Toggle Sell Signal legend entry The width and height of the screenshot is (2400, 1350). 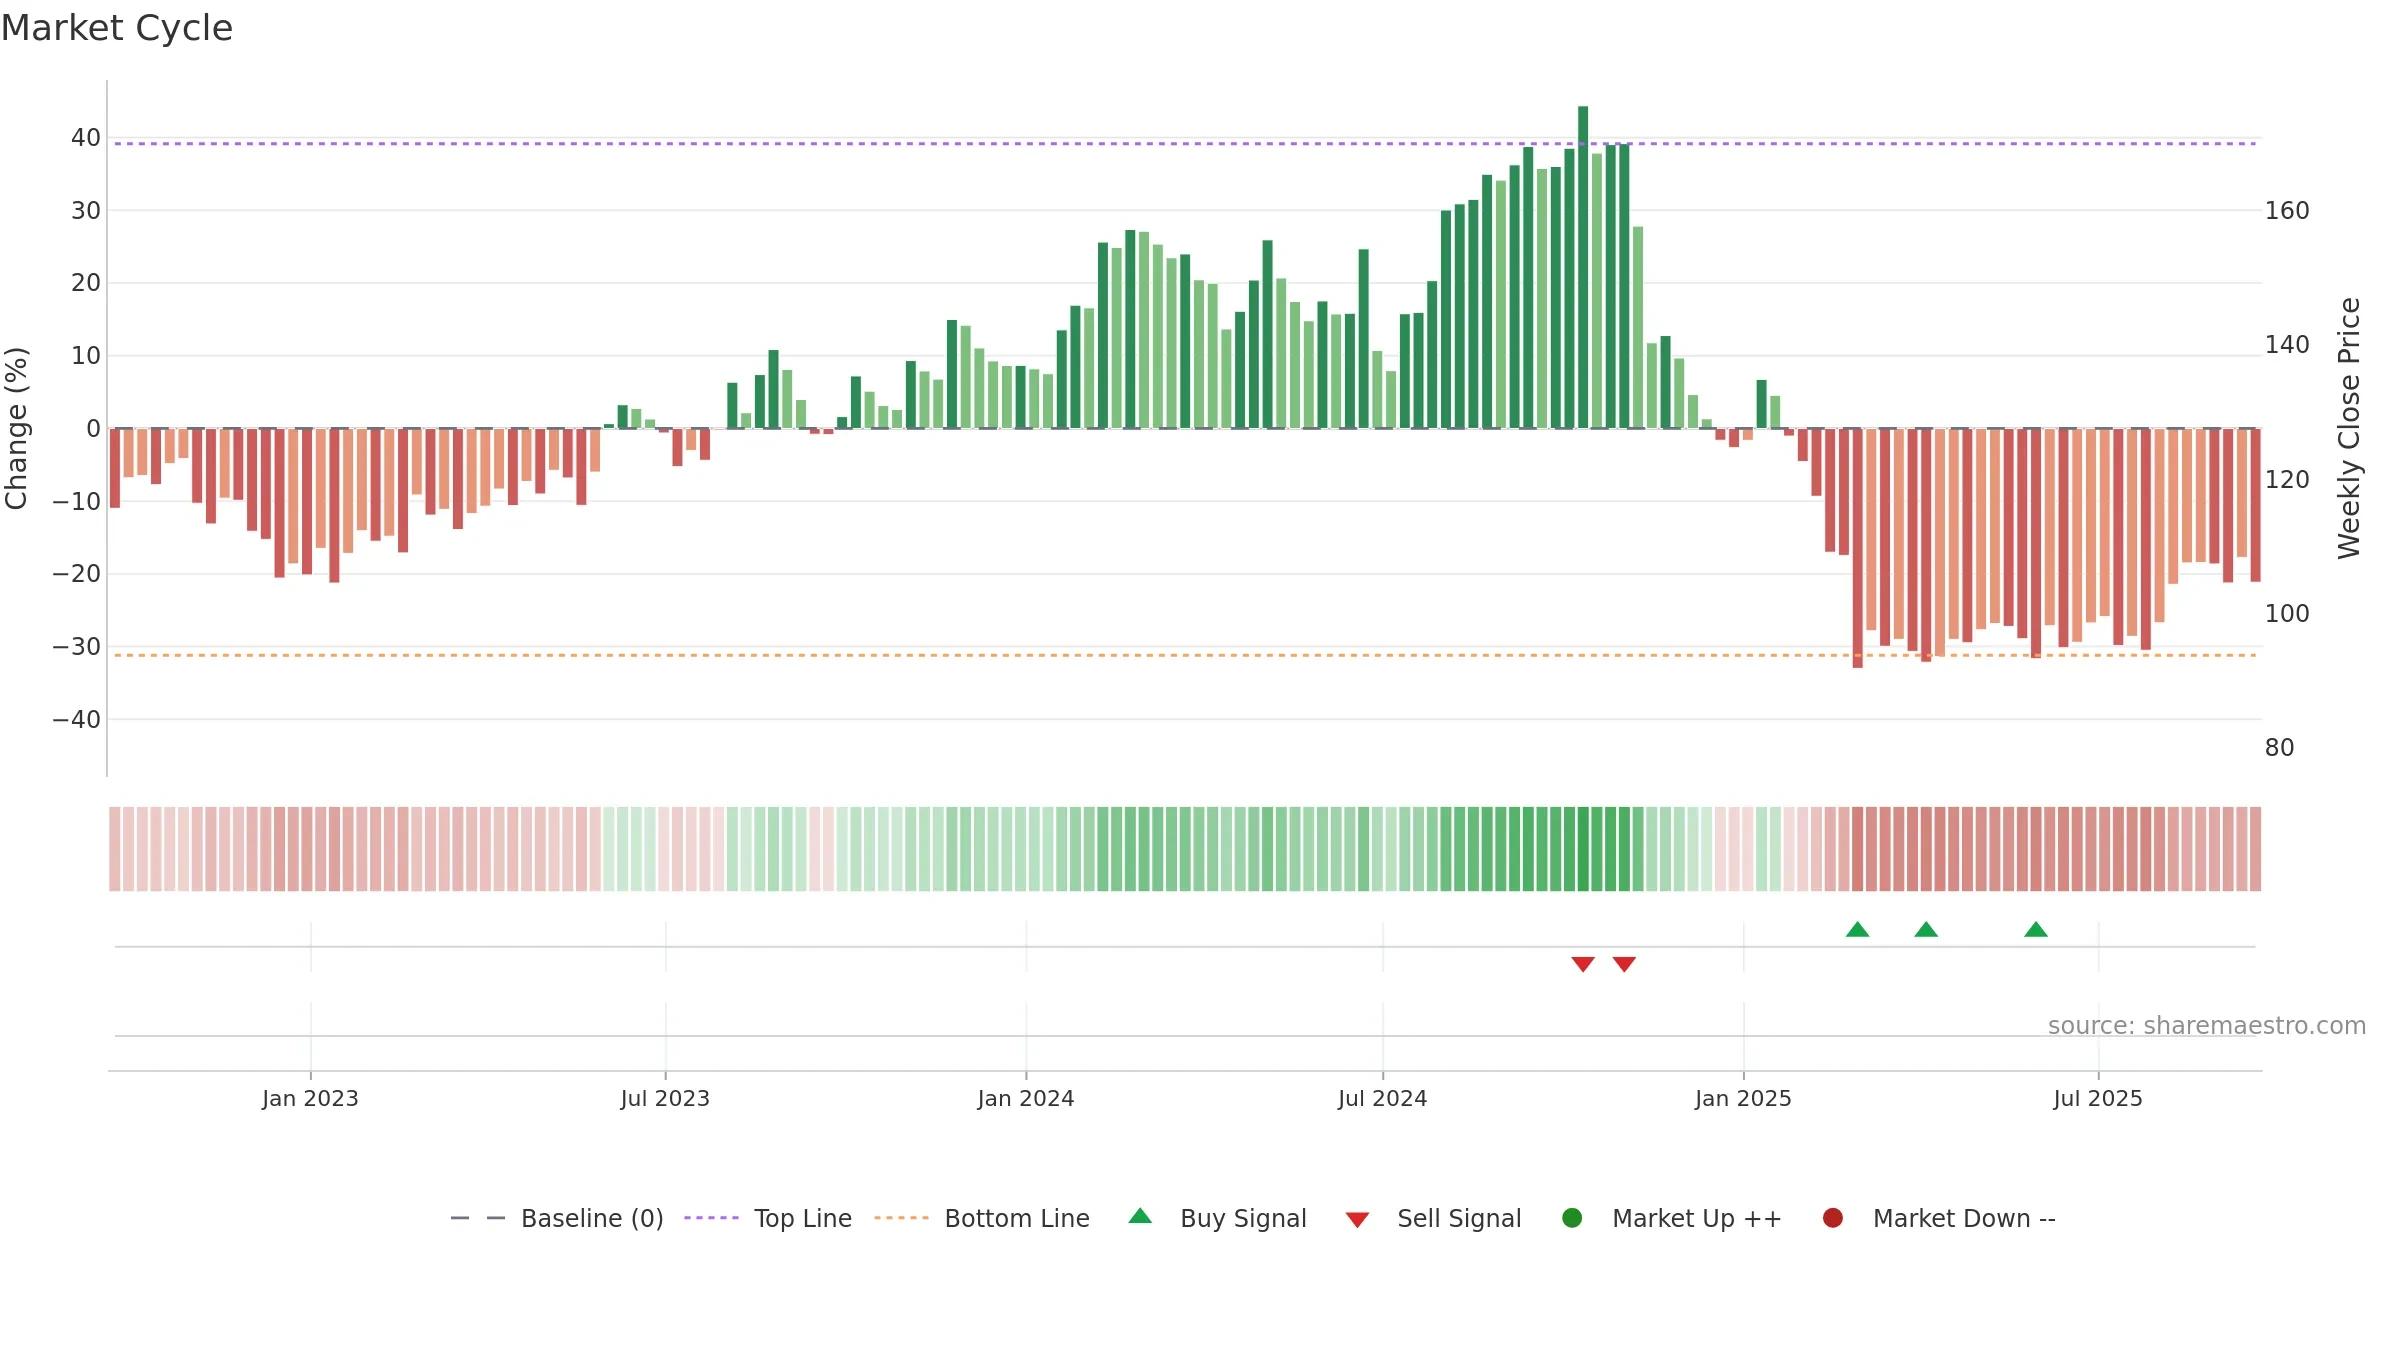pos(1433,1218)
